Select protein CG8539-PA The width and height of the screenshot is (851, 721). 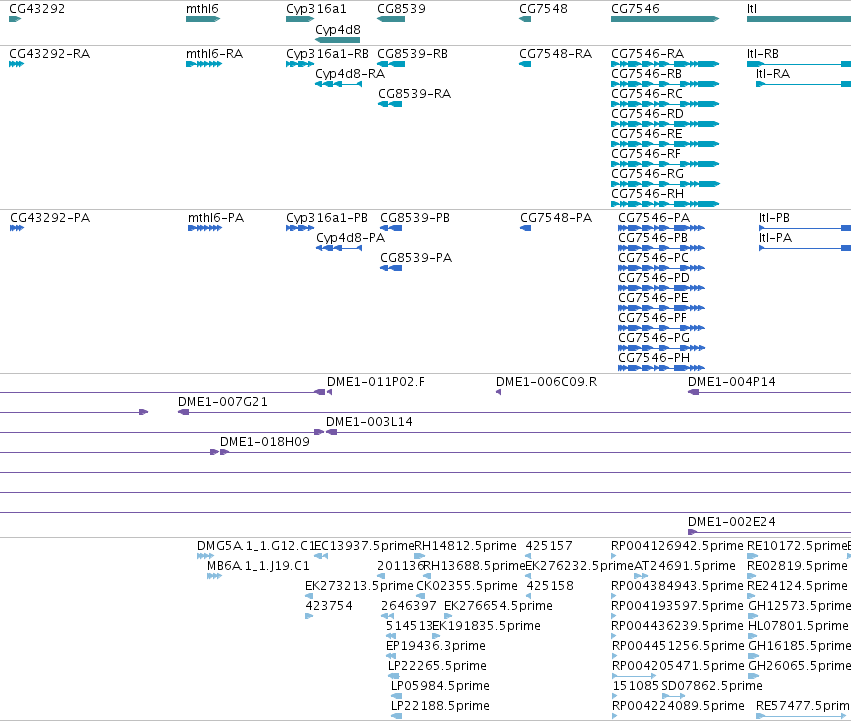point(391,268)
